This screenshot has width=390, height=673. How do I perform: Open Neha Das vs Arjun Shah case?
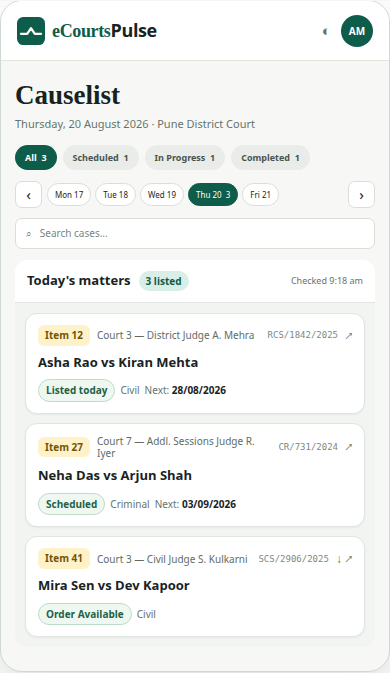[x=115, y=476]
